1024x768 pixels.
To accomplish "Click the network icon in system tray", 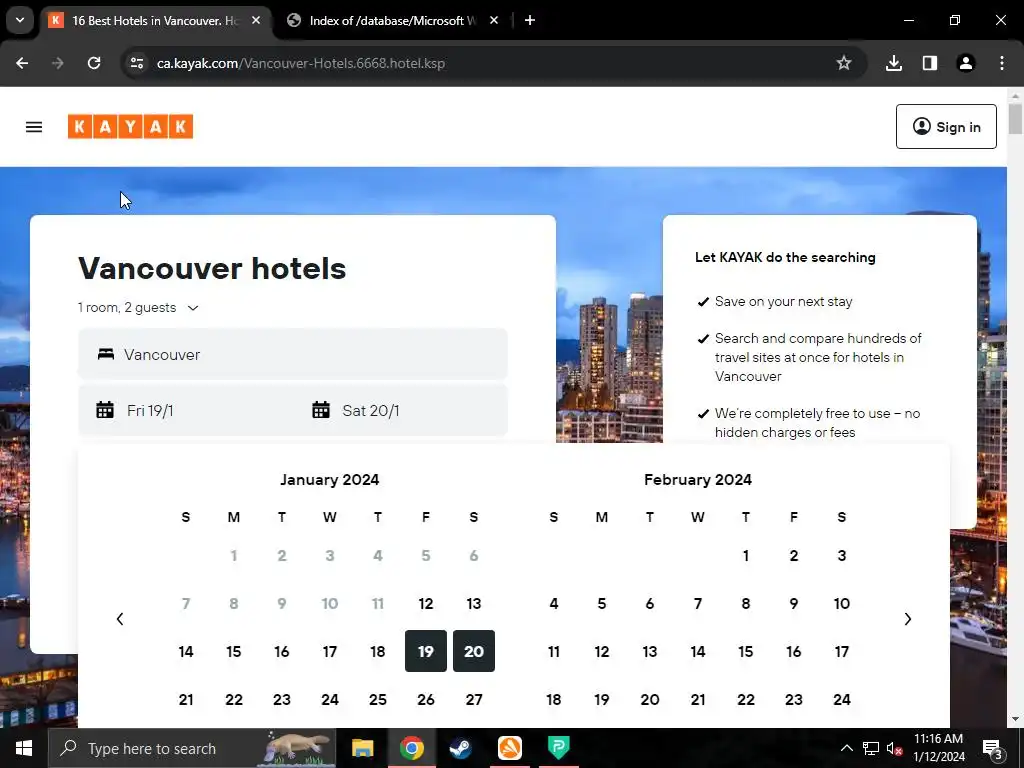I will pyautogui.click(x=871, y=748).
